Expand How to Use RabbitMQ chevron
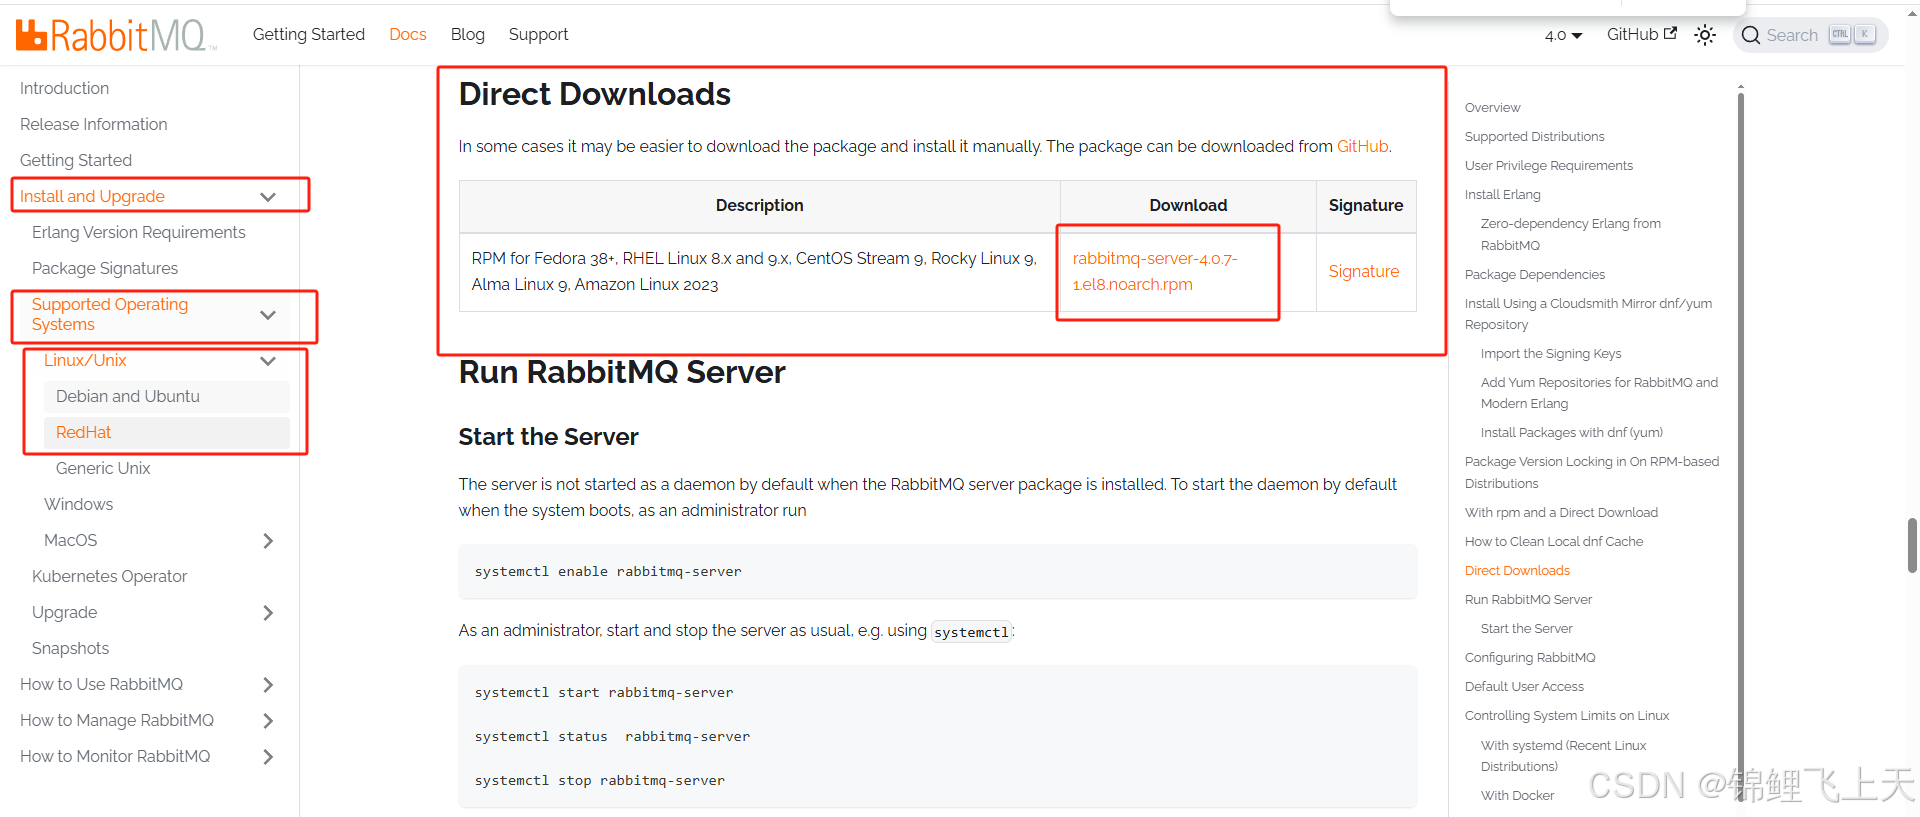The width and height of the screenshot is (1920, 817). point(268,685)
